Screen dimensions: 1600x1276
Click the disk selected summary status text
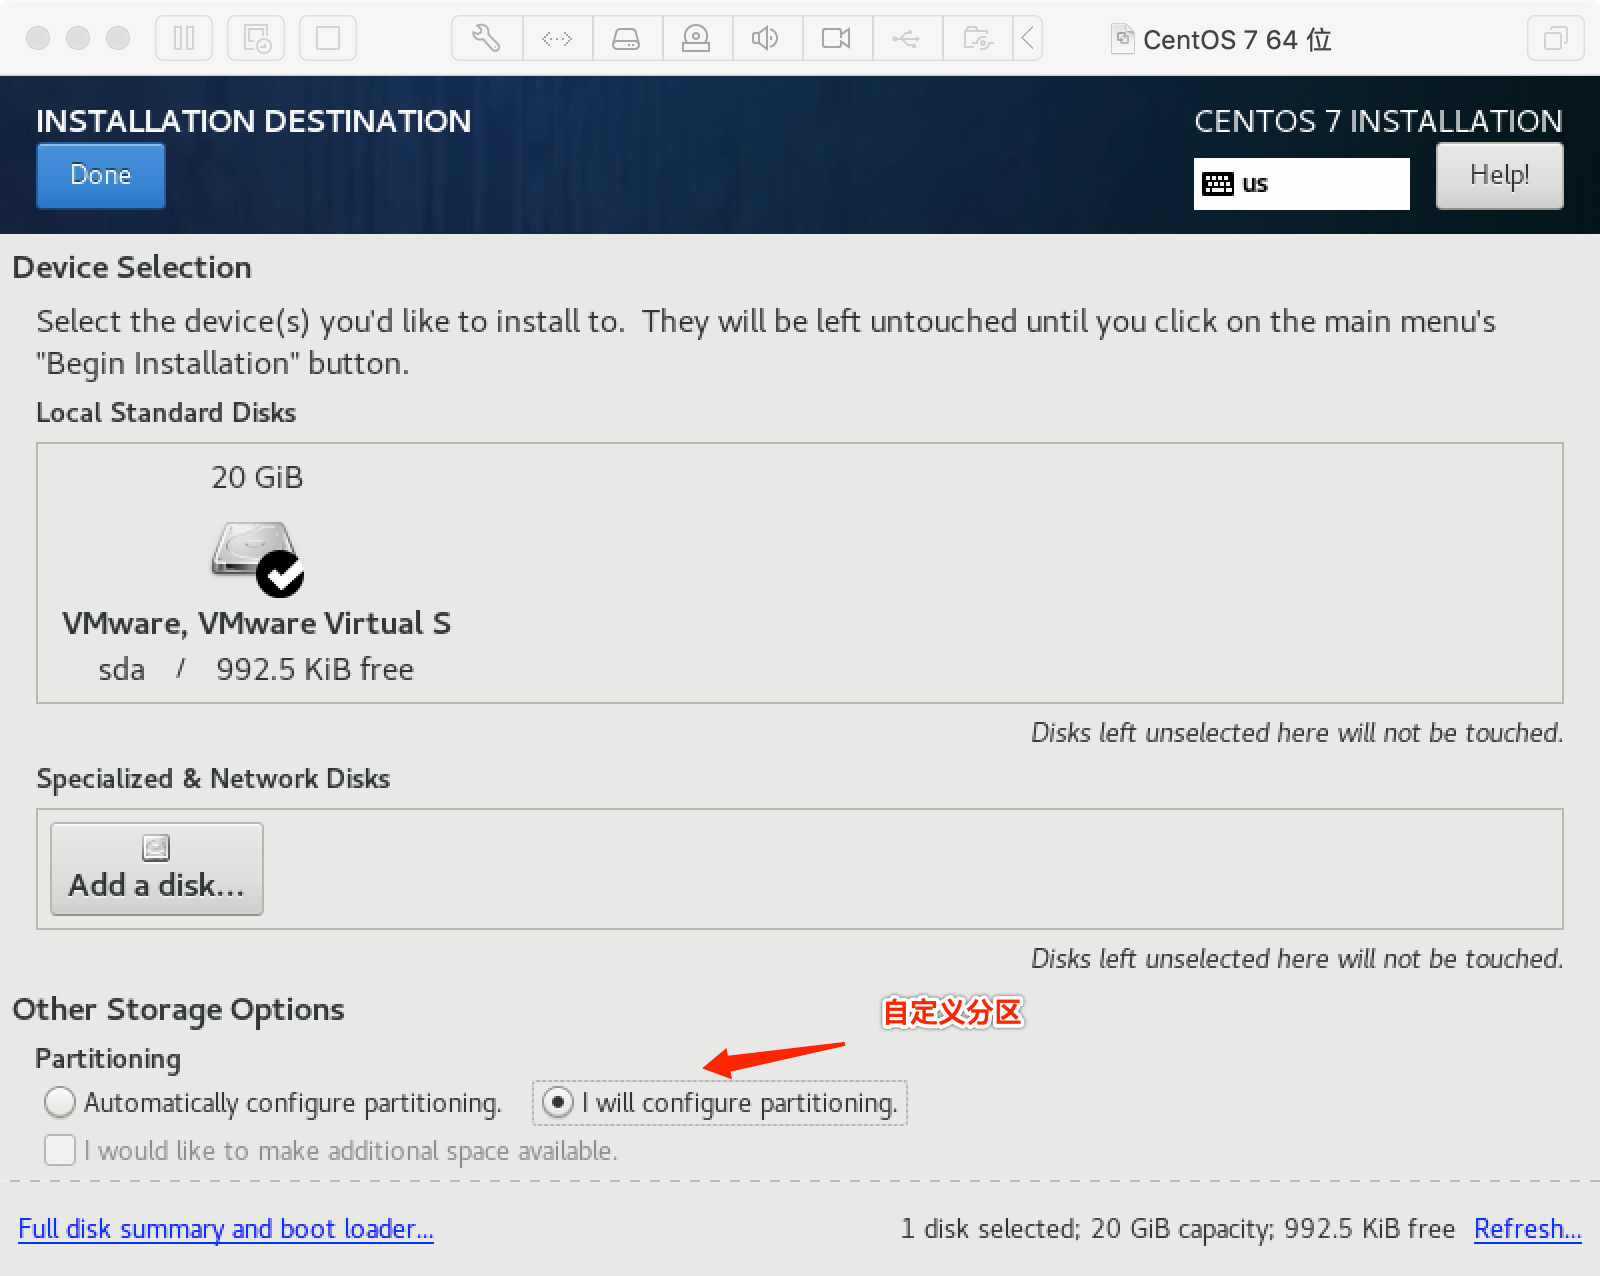pos(1177,1229)
